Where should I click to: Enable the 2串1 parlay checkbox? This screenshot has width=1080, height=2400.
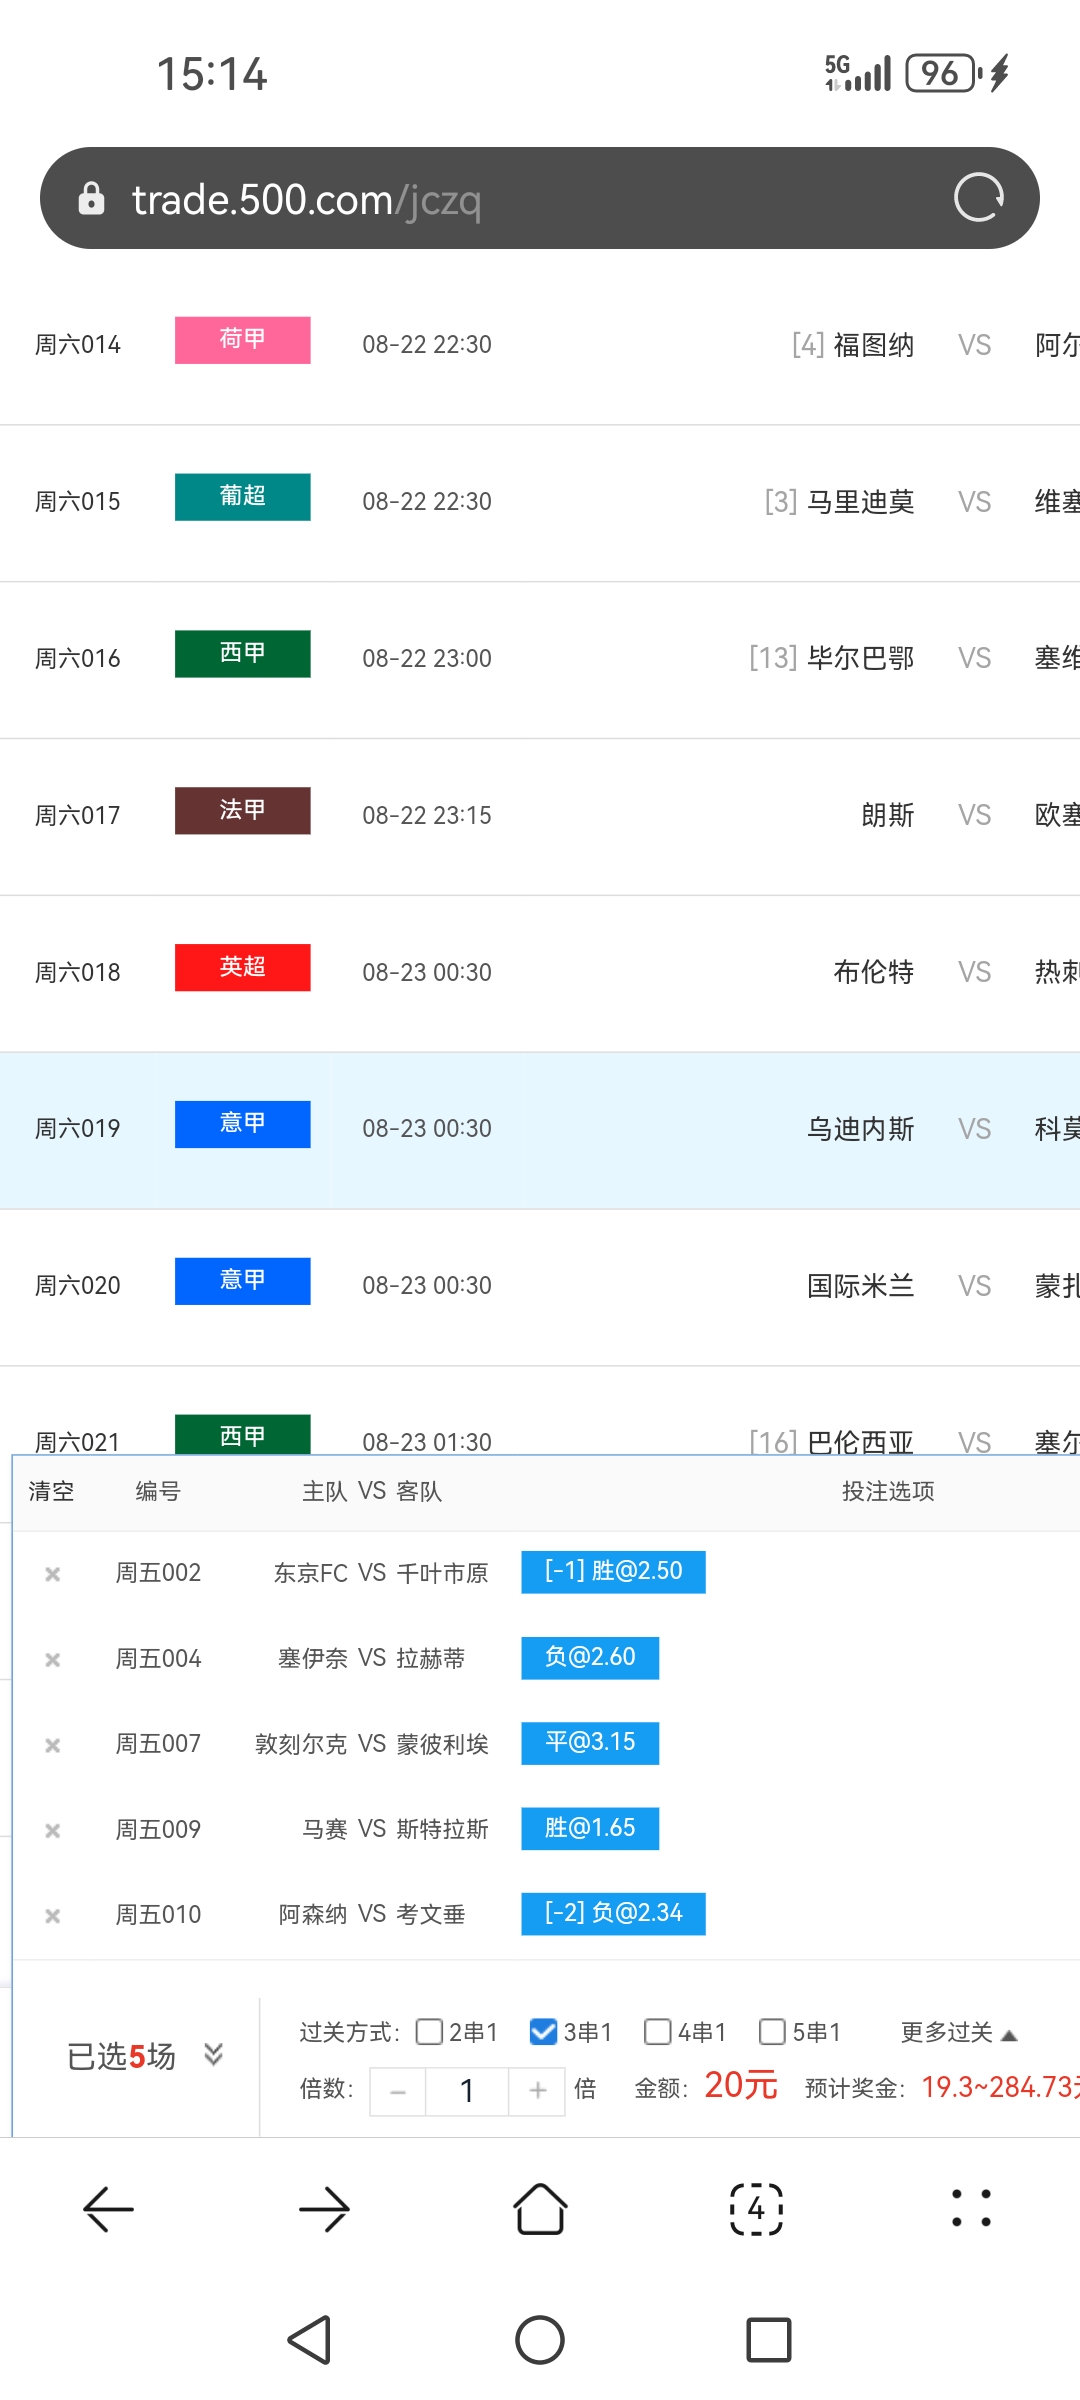[x=429, y=2031]
